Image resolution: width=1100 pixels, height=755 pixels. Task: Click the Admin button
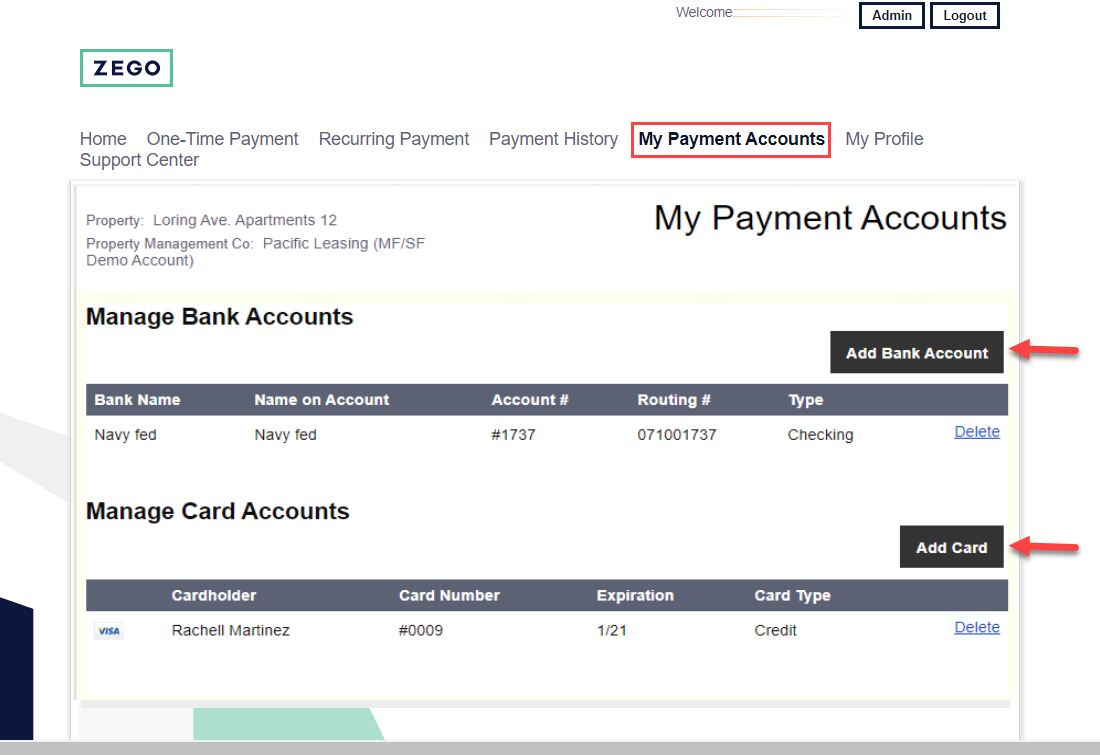point(891,15)
